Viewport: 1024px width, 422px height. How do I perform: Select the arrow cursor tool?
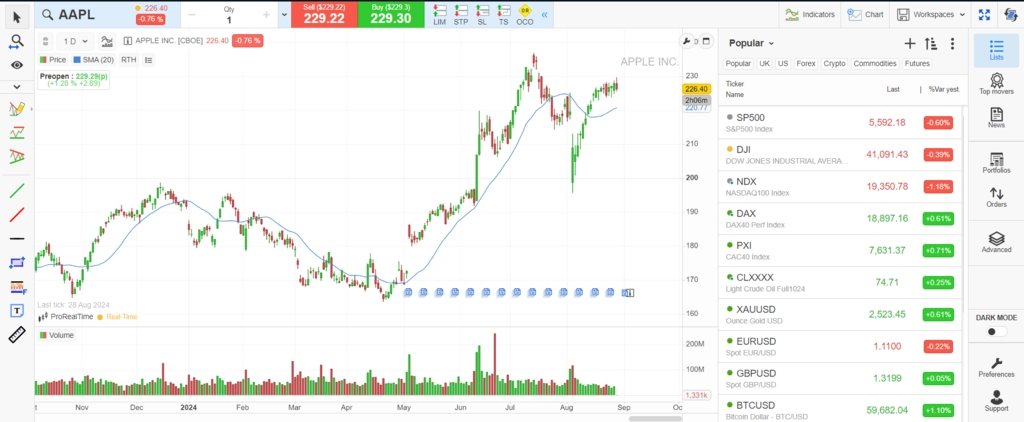click(17, 15)
